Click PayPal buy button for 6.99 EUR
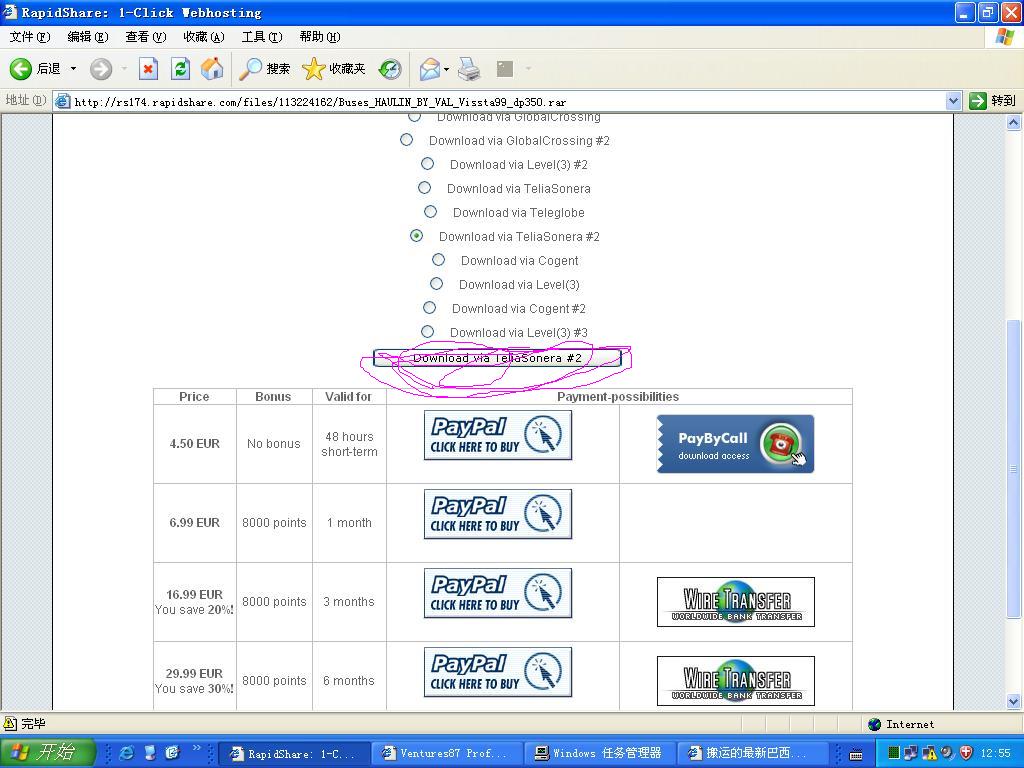 point(497,514)
